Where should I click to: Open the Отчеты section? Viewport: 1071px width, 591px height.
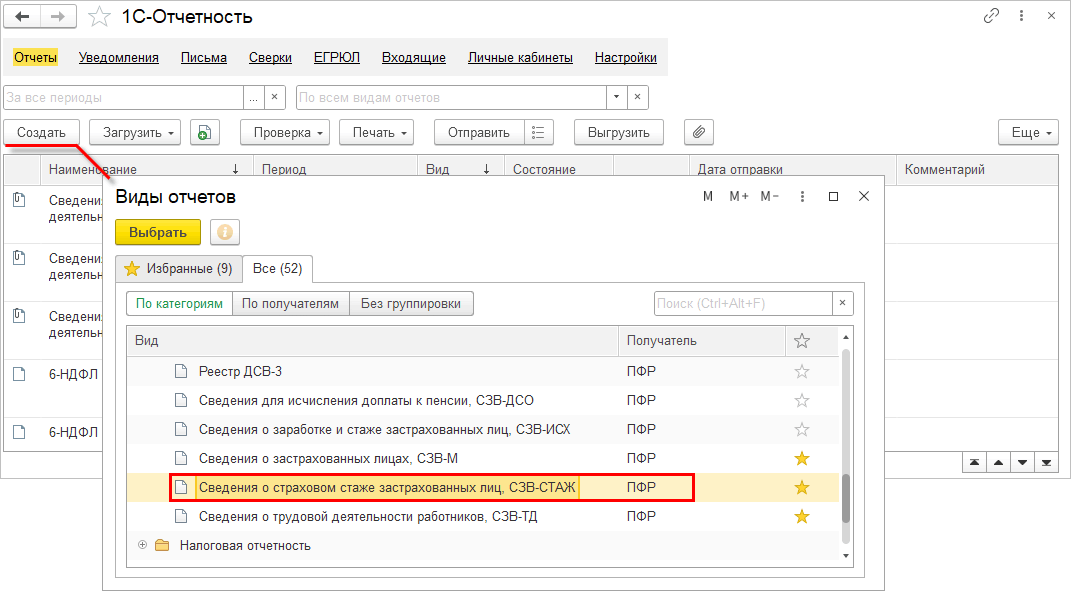coord(36,57)
